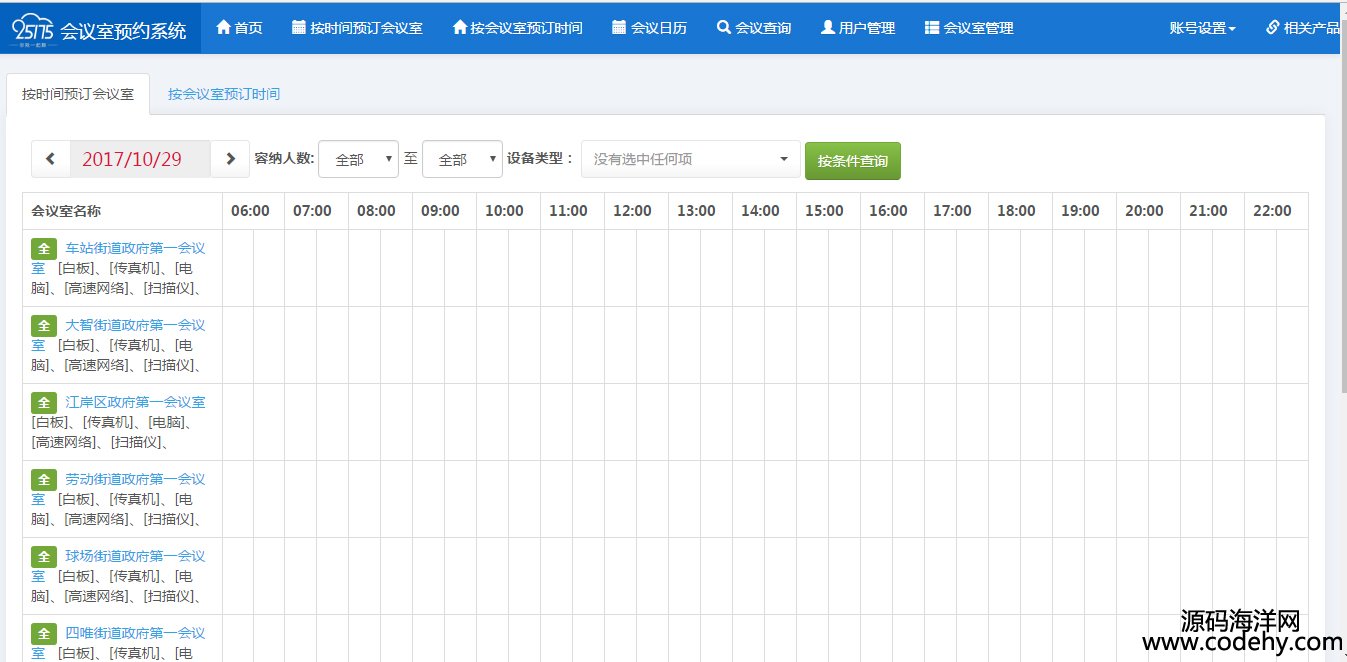Viewport: 1347px width, 662px height.
Task: Go to previous day using left arrow
Action: click(51, 159)
